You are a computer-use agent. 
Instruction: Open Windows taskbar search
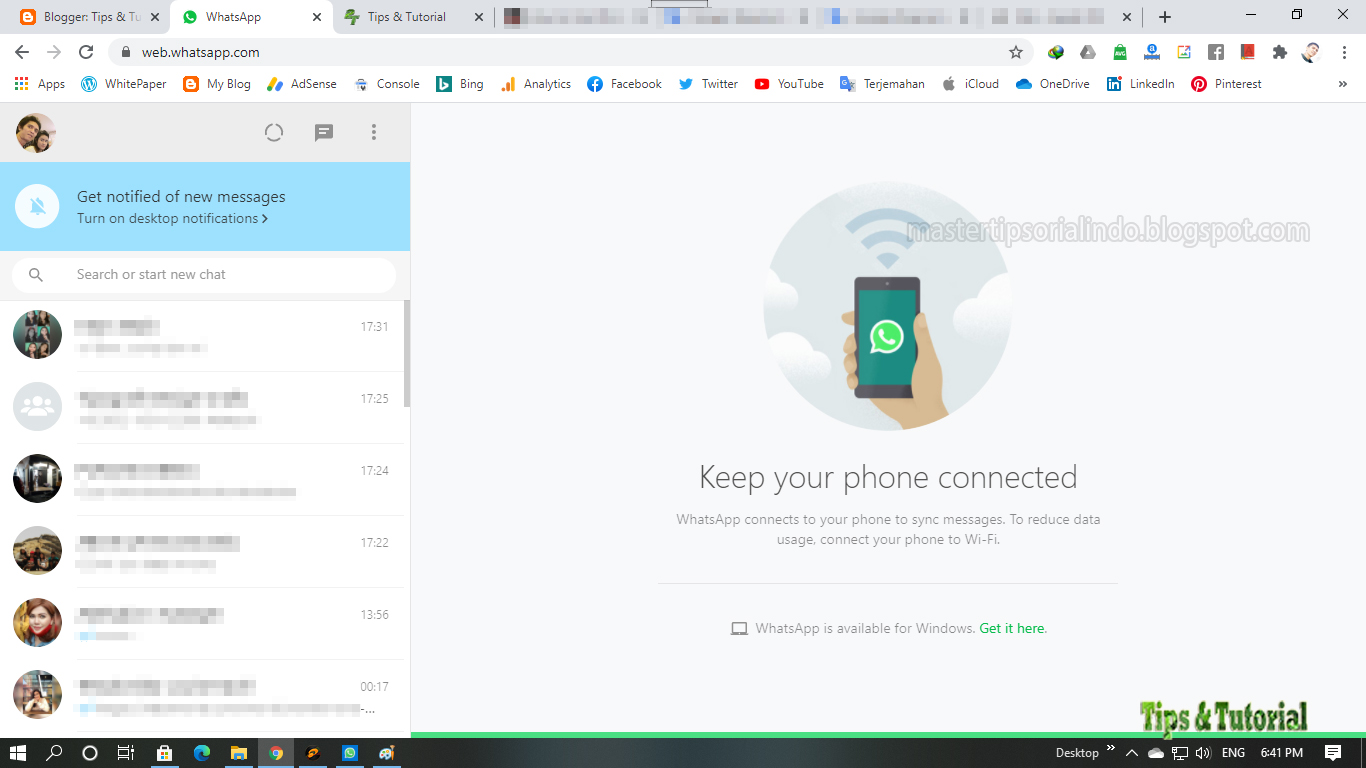pyautogui.click(x=55, y=753)
